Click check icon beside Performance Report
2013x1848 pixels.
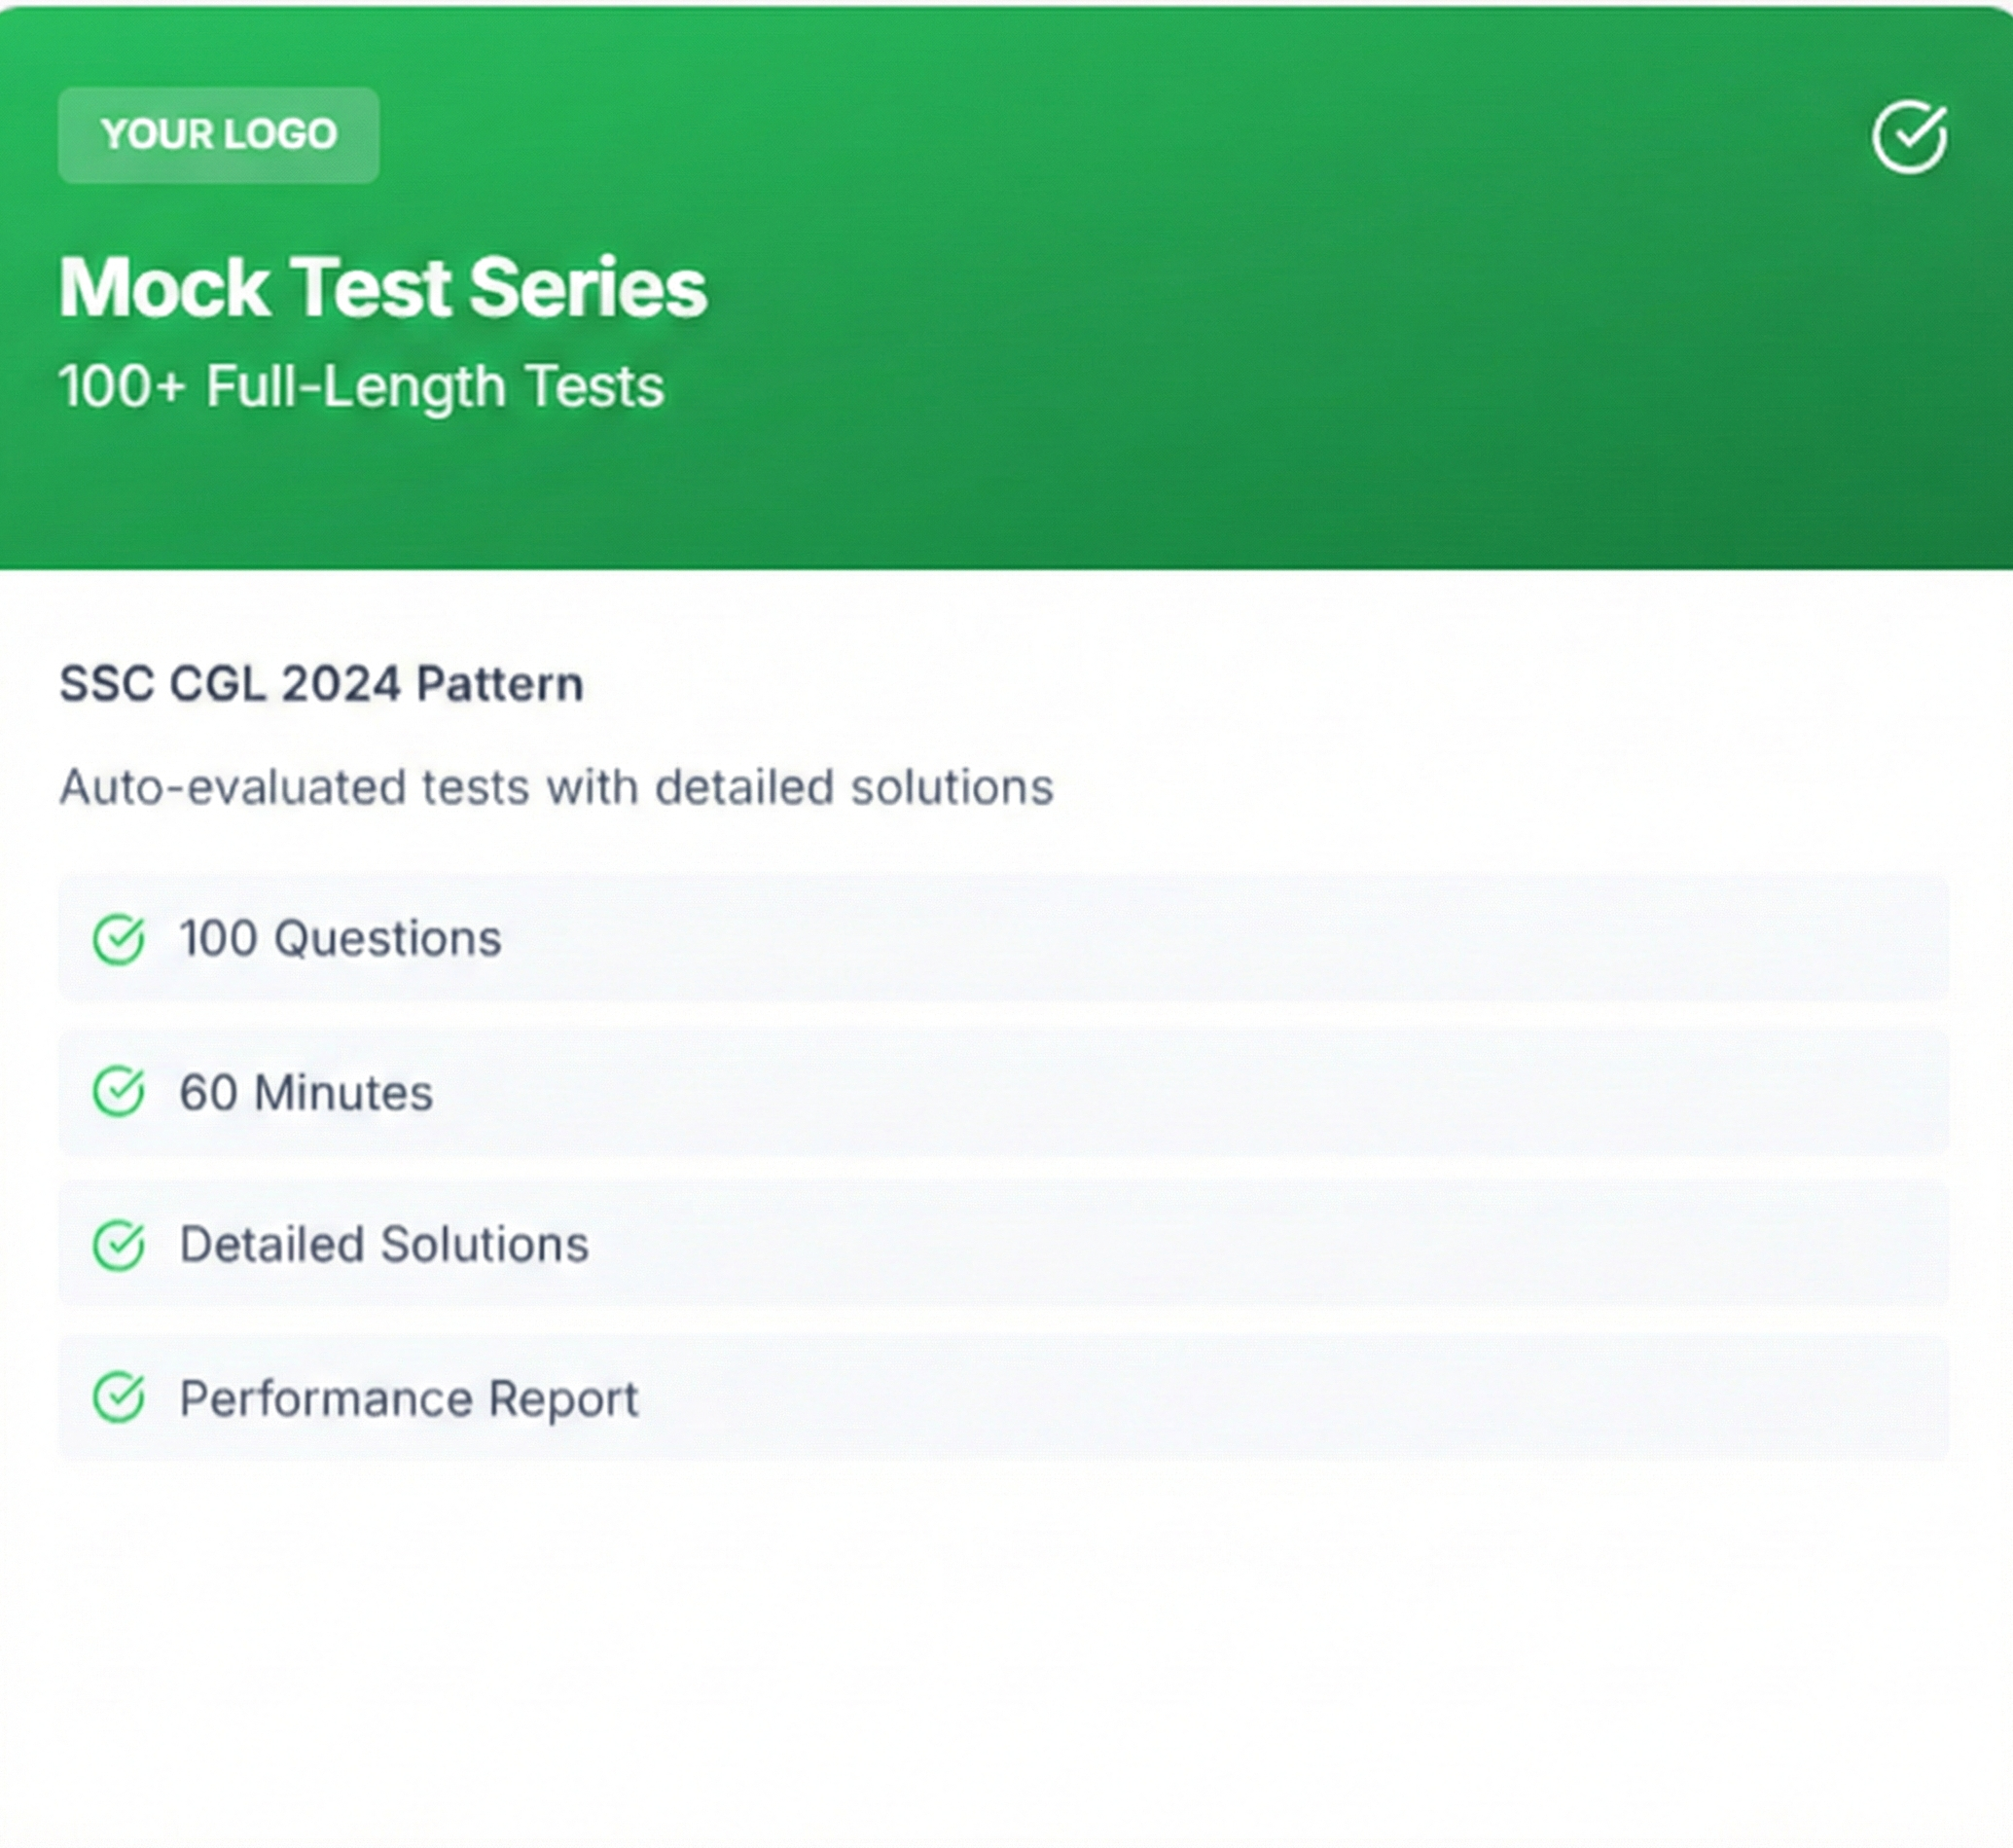[x=119, y=1397]
